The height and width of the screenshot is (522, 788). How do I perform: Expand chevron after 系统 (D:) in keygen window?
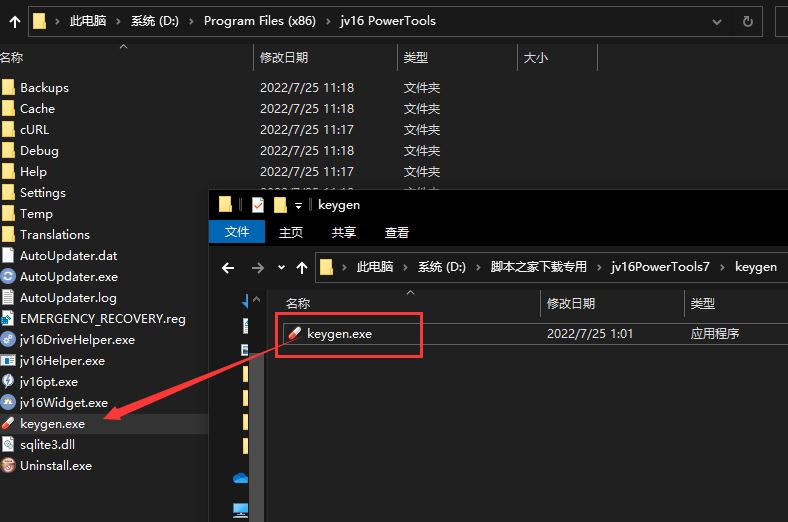tap(478, 267)
